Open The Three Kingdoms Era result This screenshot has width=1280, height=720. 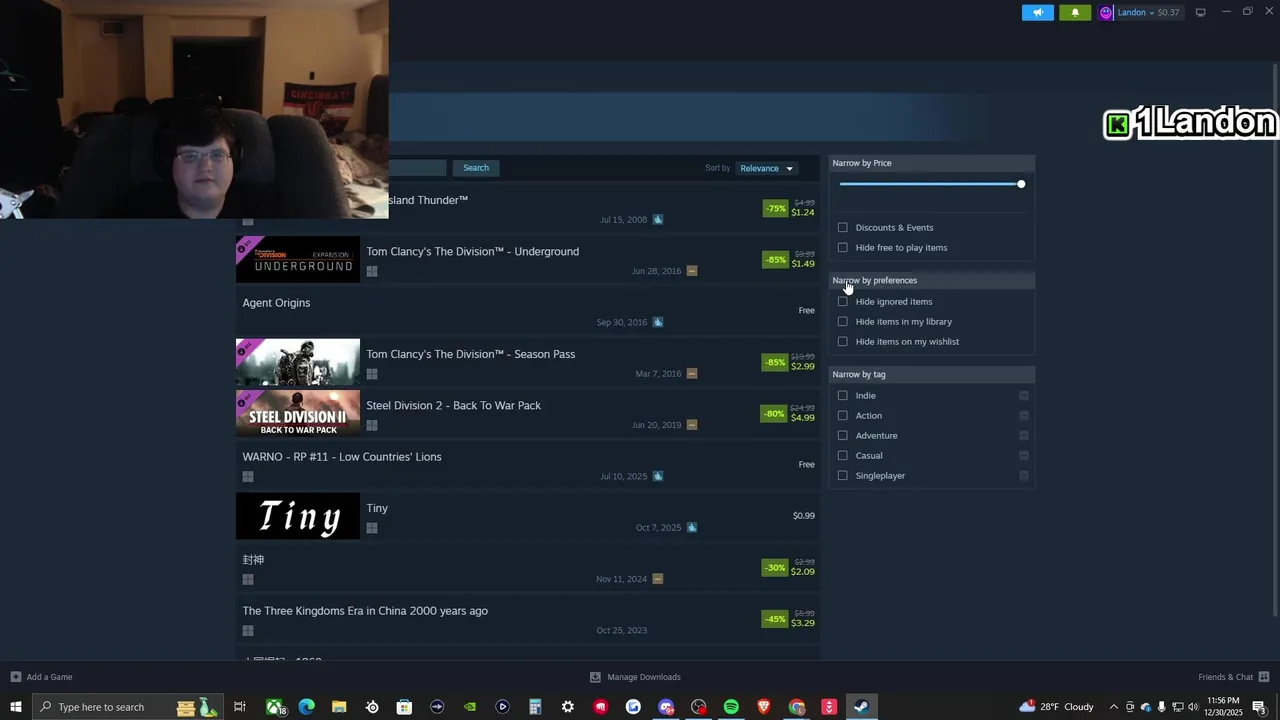coord(527,619)
